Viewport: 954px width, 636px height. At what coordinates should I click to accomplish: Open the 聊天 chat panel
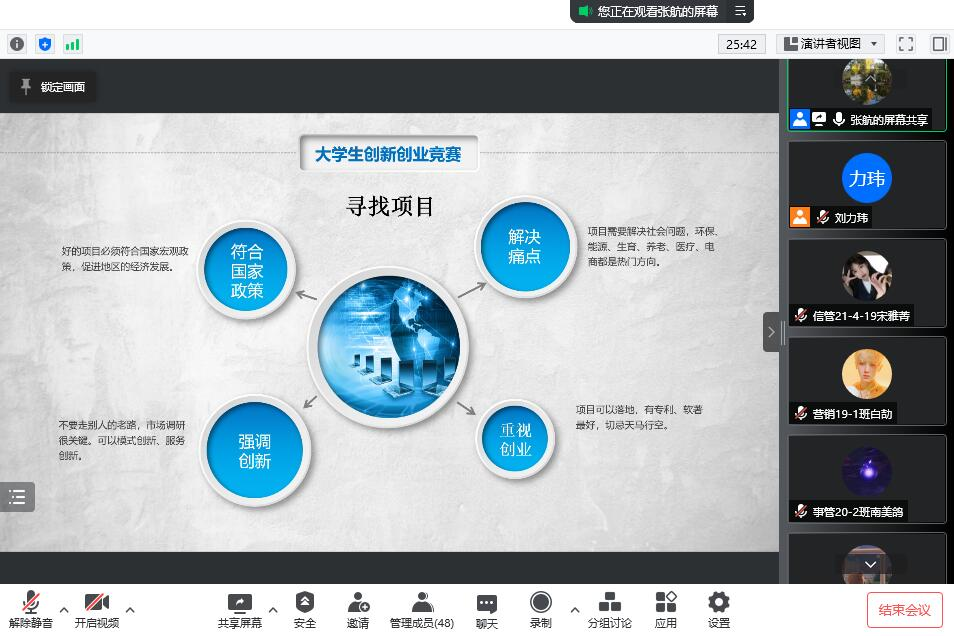(x=487, y=609)
